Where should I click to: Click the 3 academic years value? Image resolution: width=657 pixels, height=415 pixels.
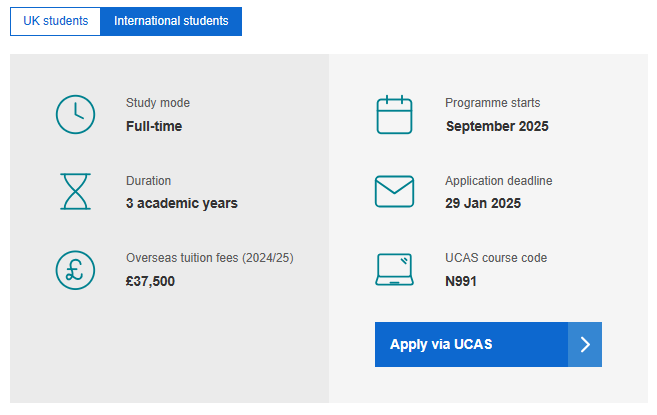181,203
